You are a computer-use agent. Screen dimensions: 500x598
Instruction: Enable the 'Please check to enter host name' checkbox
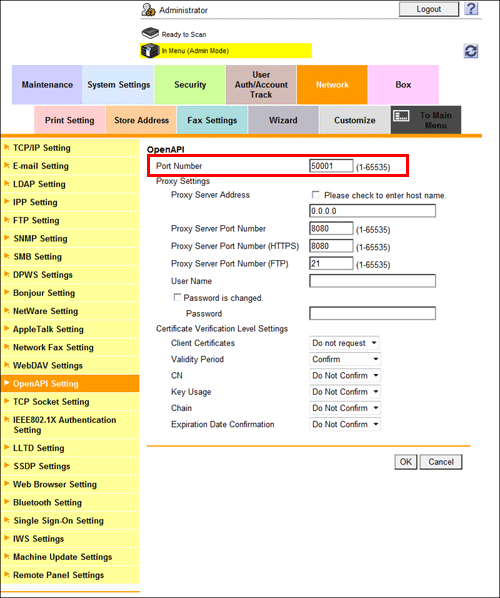(315, 195)
